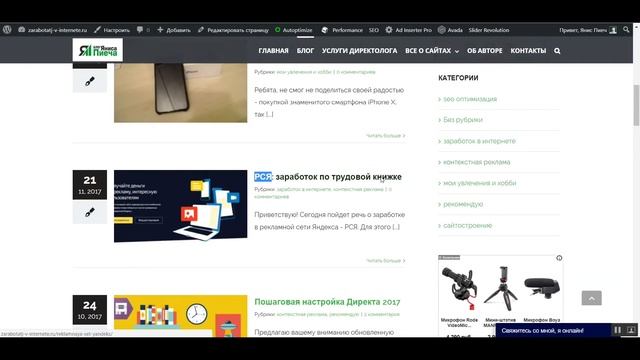Click the Микрофон Rode VideoMic product image
Image resolution: width=640 pixels, height=360 pixels.
coord(460,288)
